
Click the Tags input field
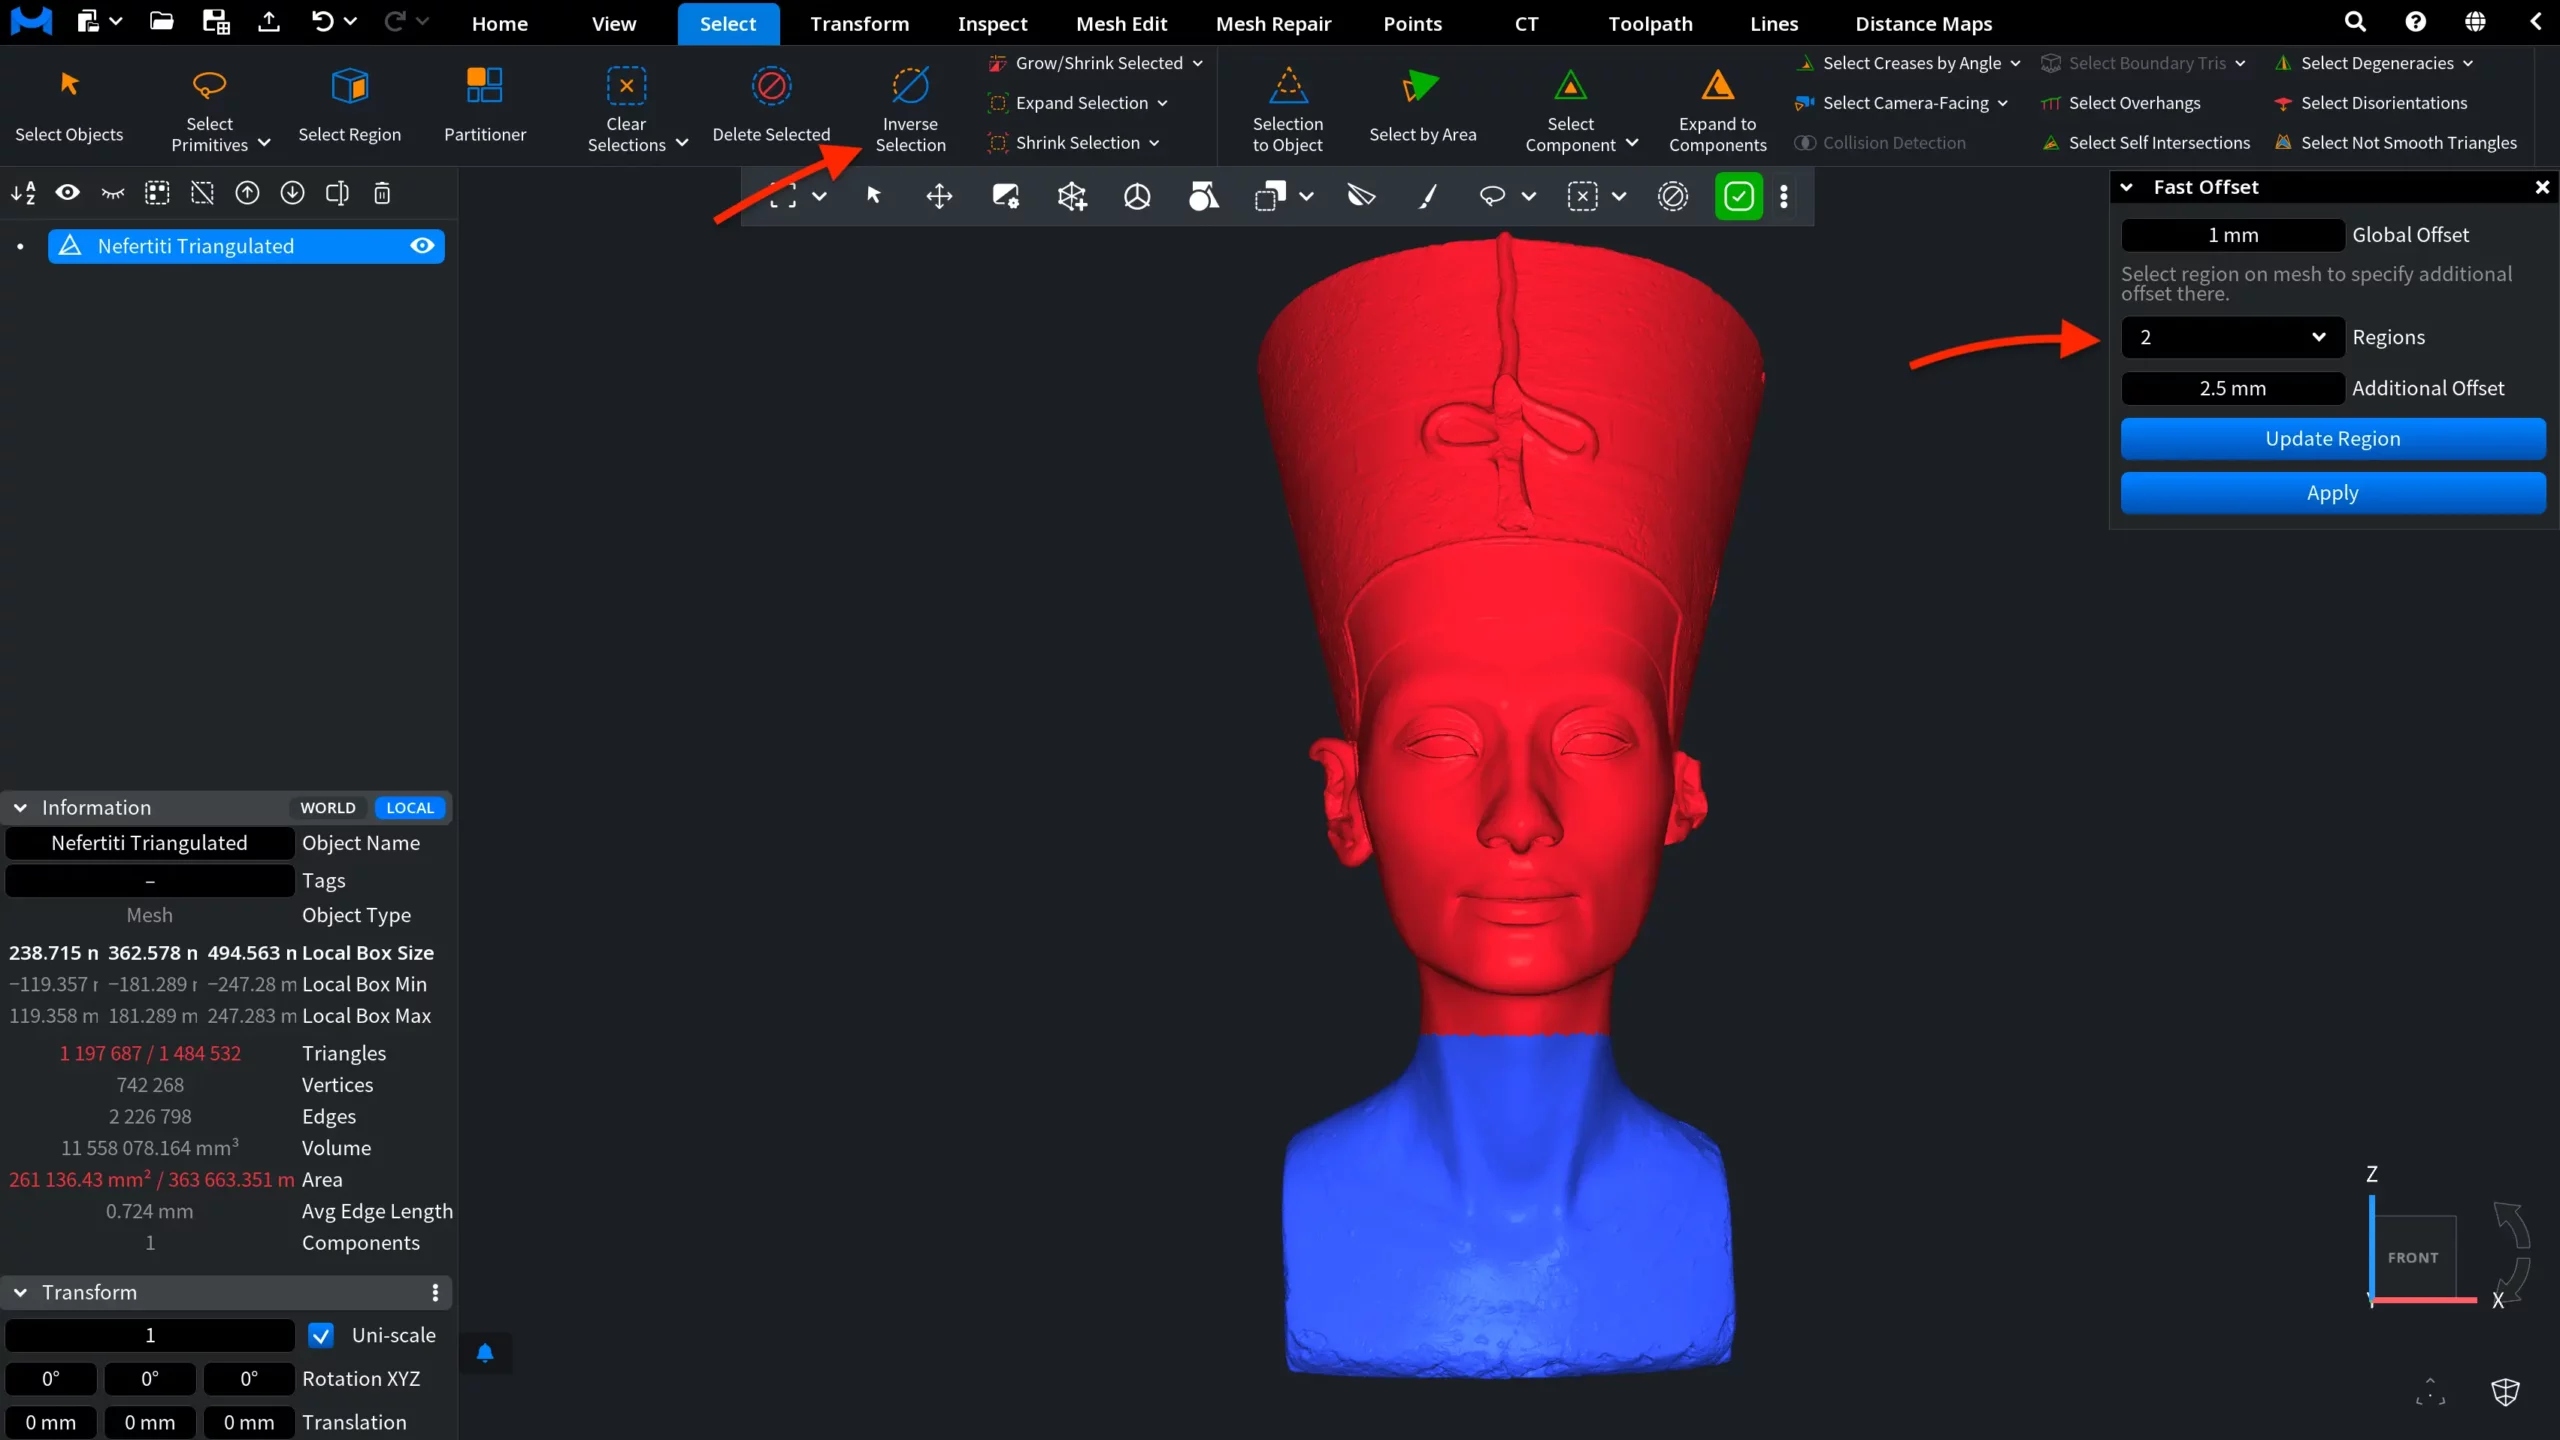[150, 881]
